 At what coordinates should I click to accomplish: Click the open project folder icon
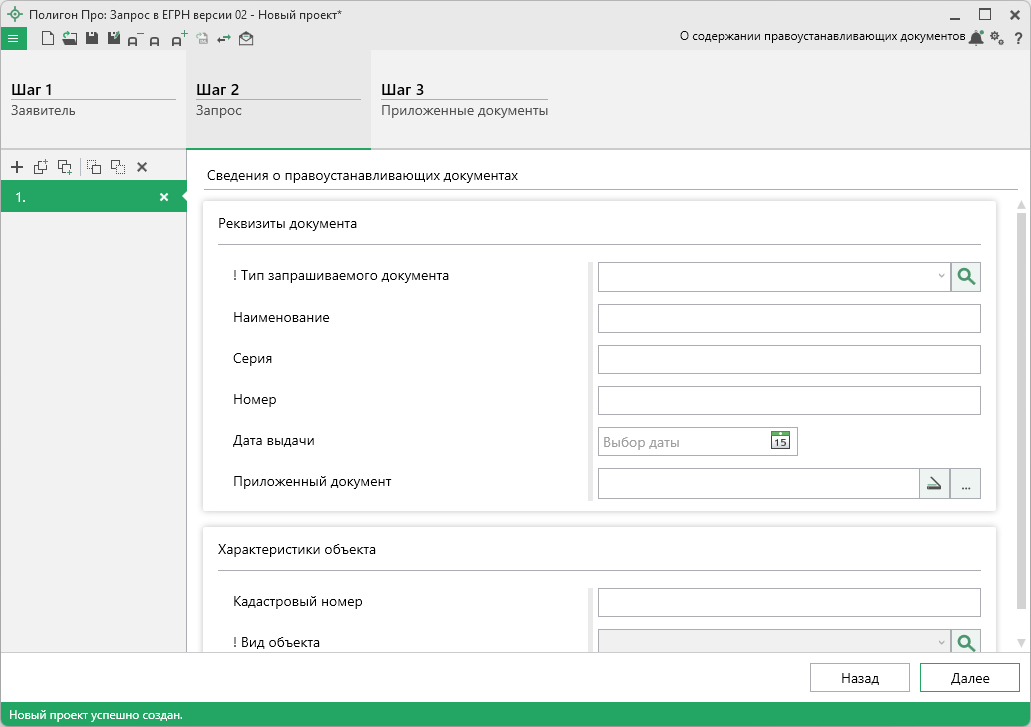click(69, 39)
